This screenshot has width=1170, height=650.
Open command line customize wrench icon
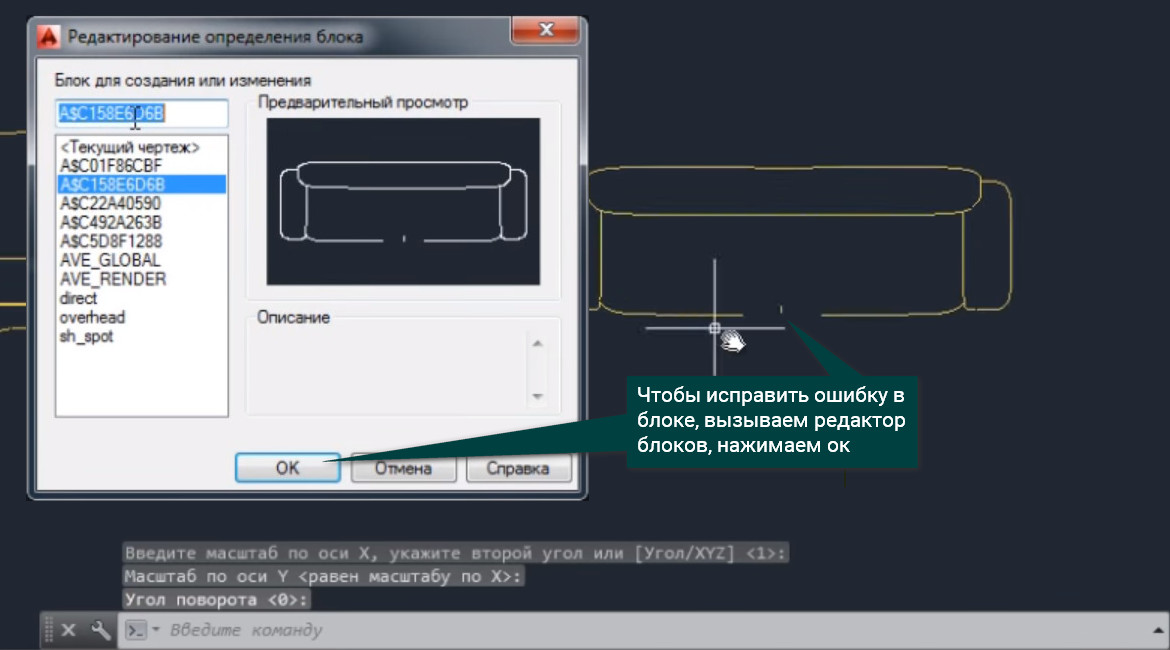100,631
